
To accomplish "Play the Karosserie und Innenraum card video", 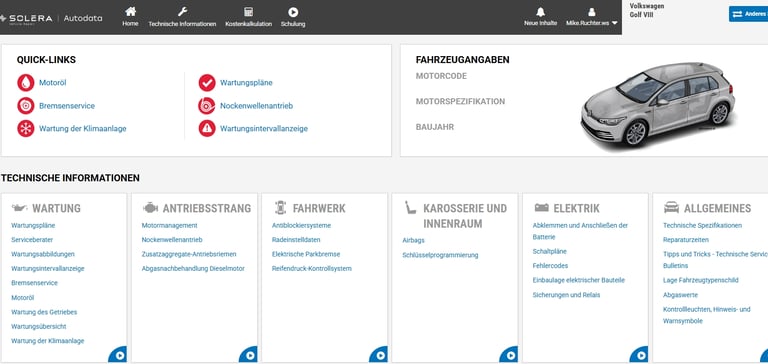I will click(510, 355).
